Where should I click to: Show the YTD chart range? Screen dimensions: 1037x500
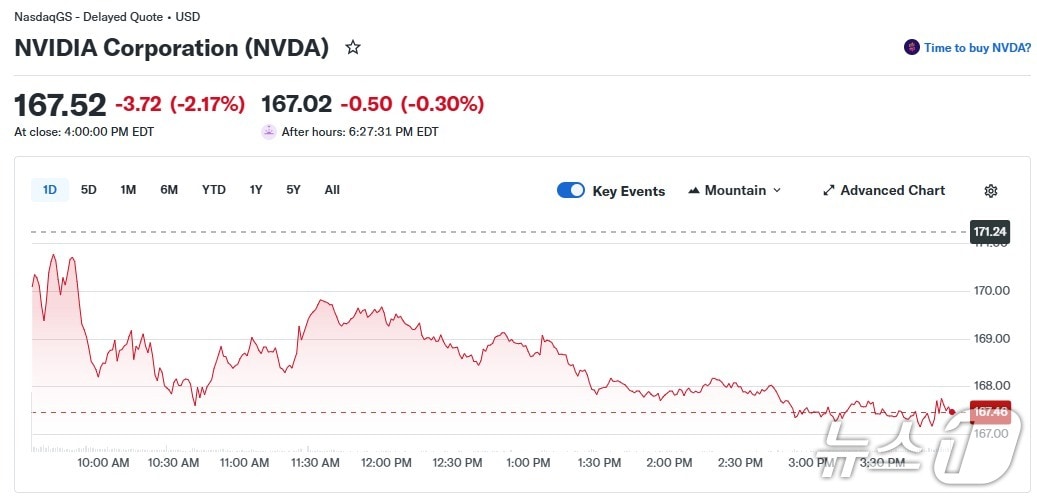[x=214, y=190]
